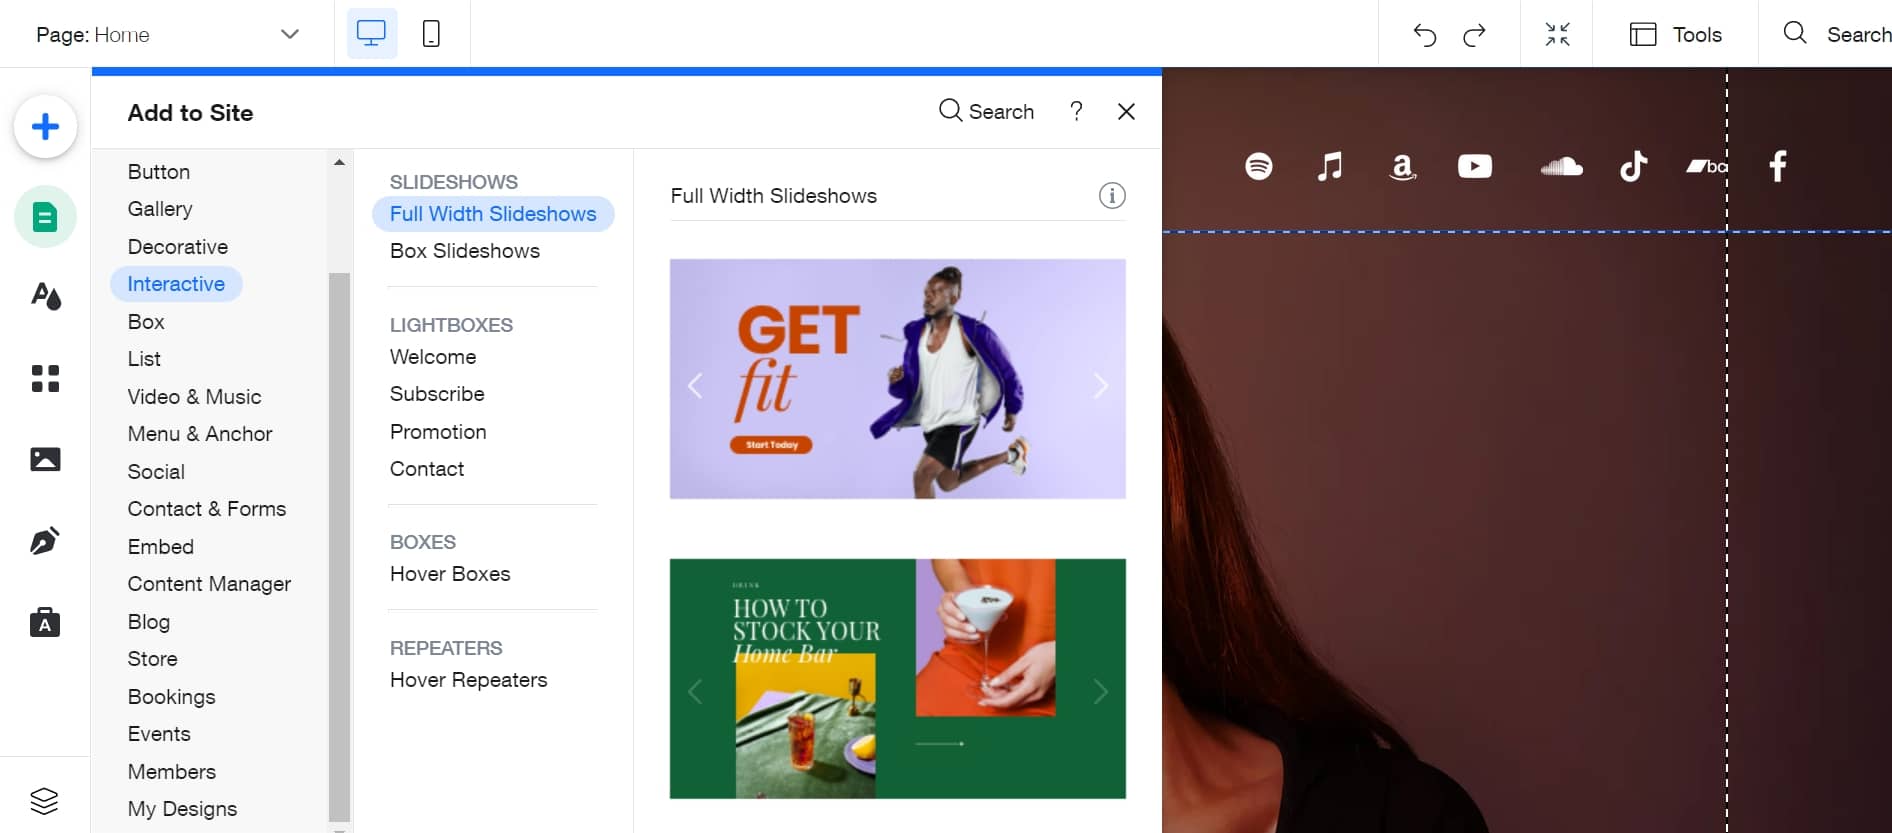Click Search in the top bar
This screenshot has width=1892, height=833.
[x=1837, y=34]
